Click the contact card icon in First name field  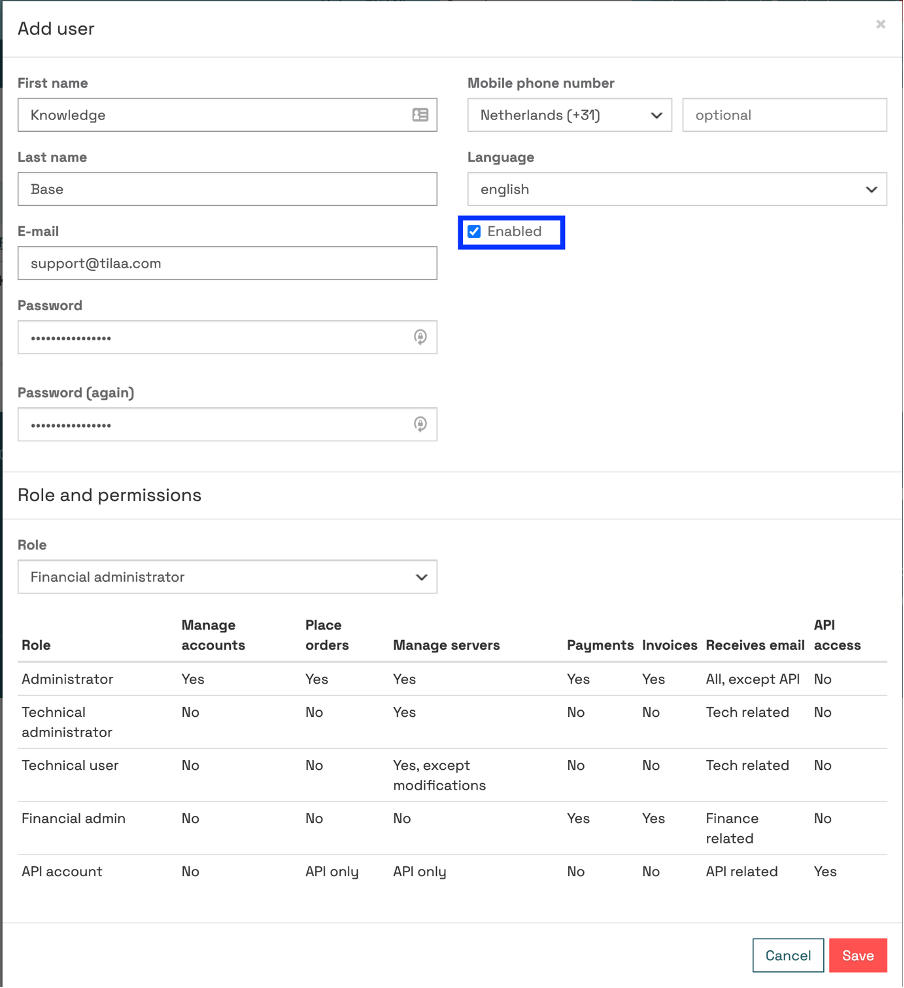420,115
